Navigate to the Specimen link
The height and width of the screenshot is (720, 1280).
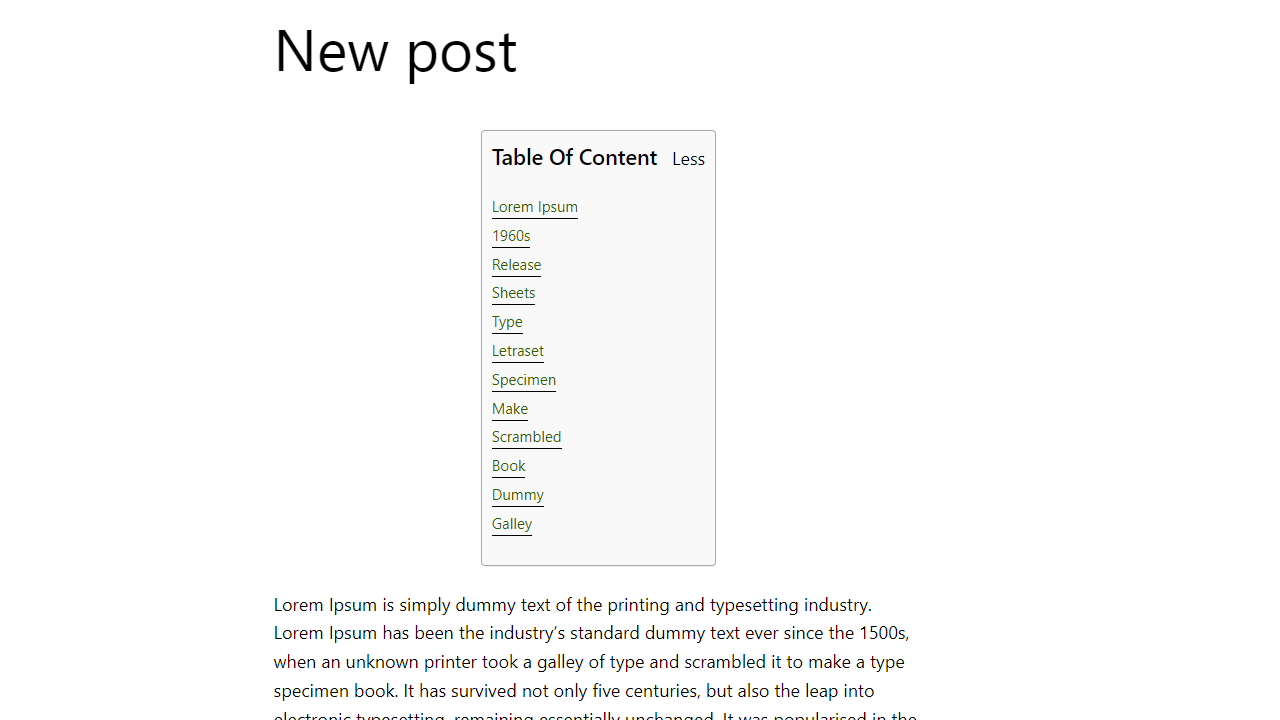523,380
